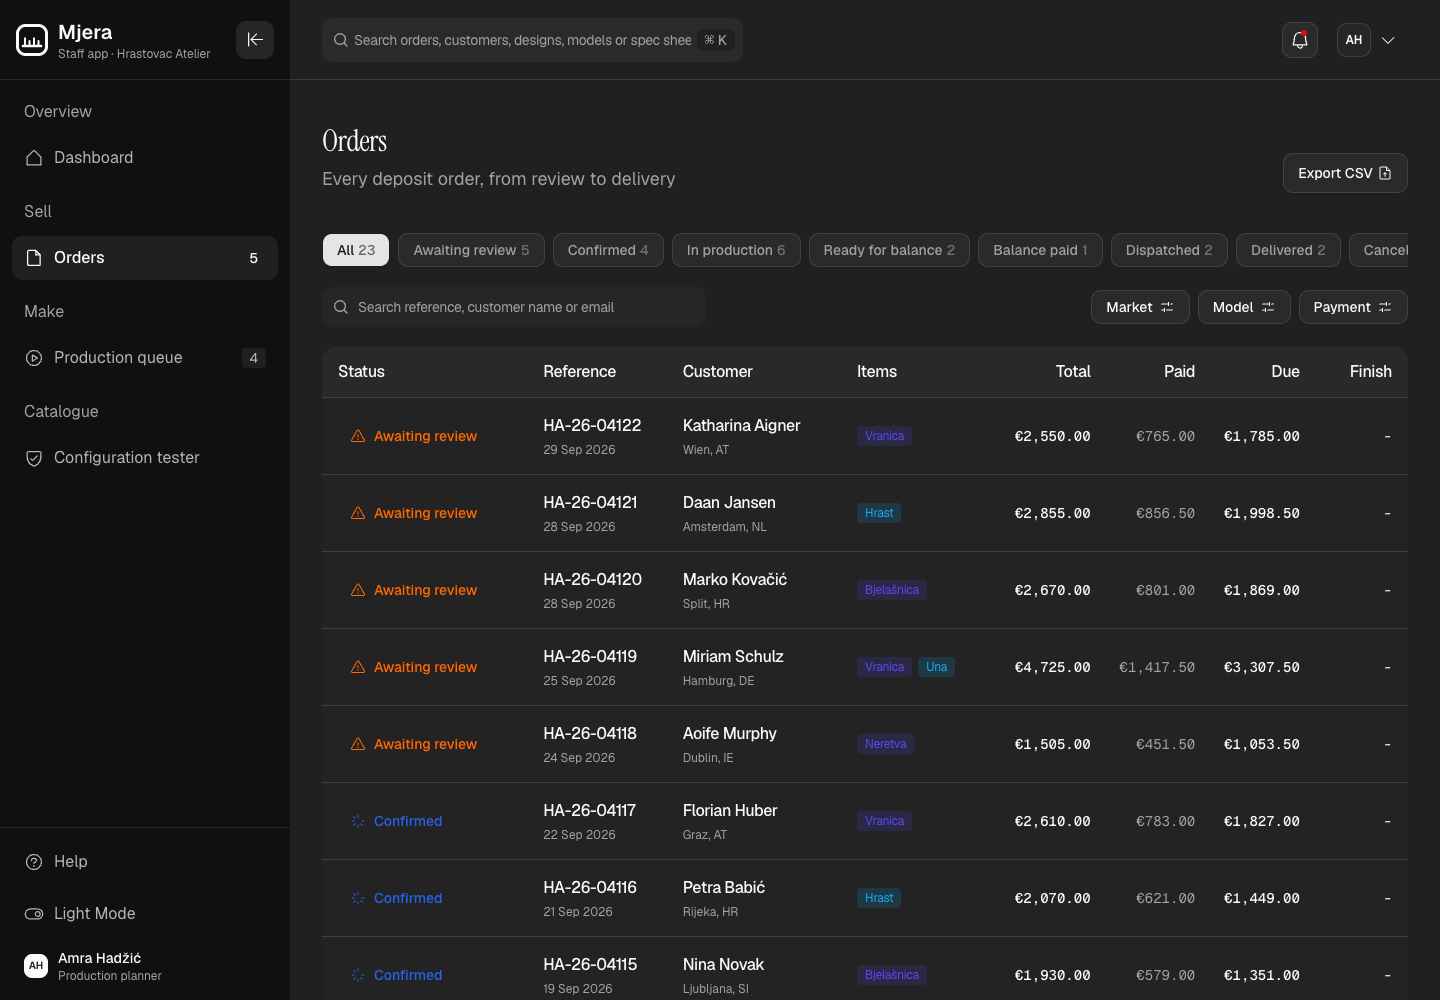Click the warning icon on order HA-26-04122
This screenshot has height=1000, width=1440.
[x=358, y=436]
